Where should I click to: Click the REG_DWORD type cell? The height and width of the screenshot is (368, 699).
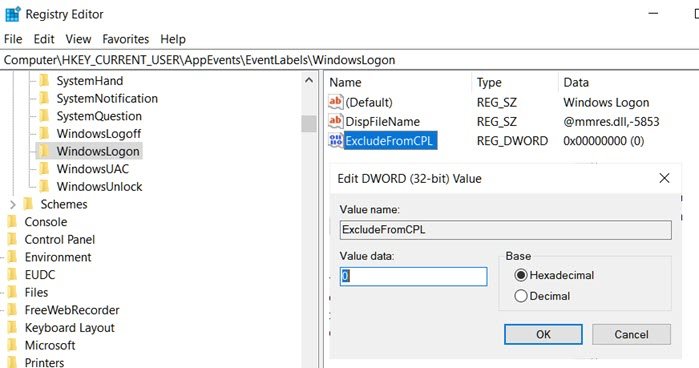[x=512, y=141]
